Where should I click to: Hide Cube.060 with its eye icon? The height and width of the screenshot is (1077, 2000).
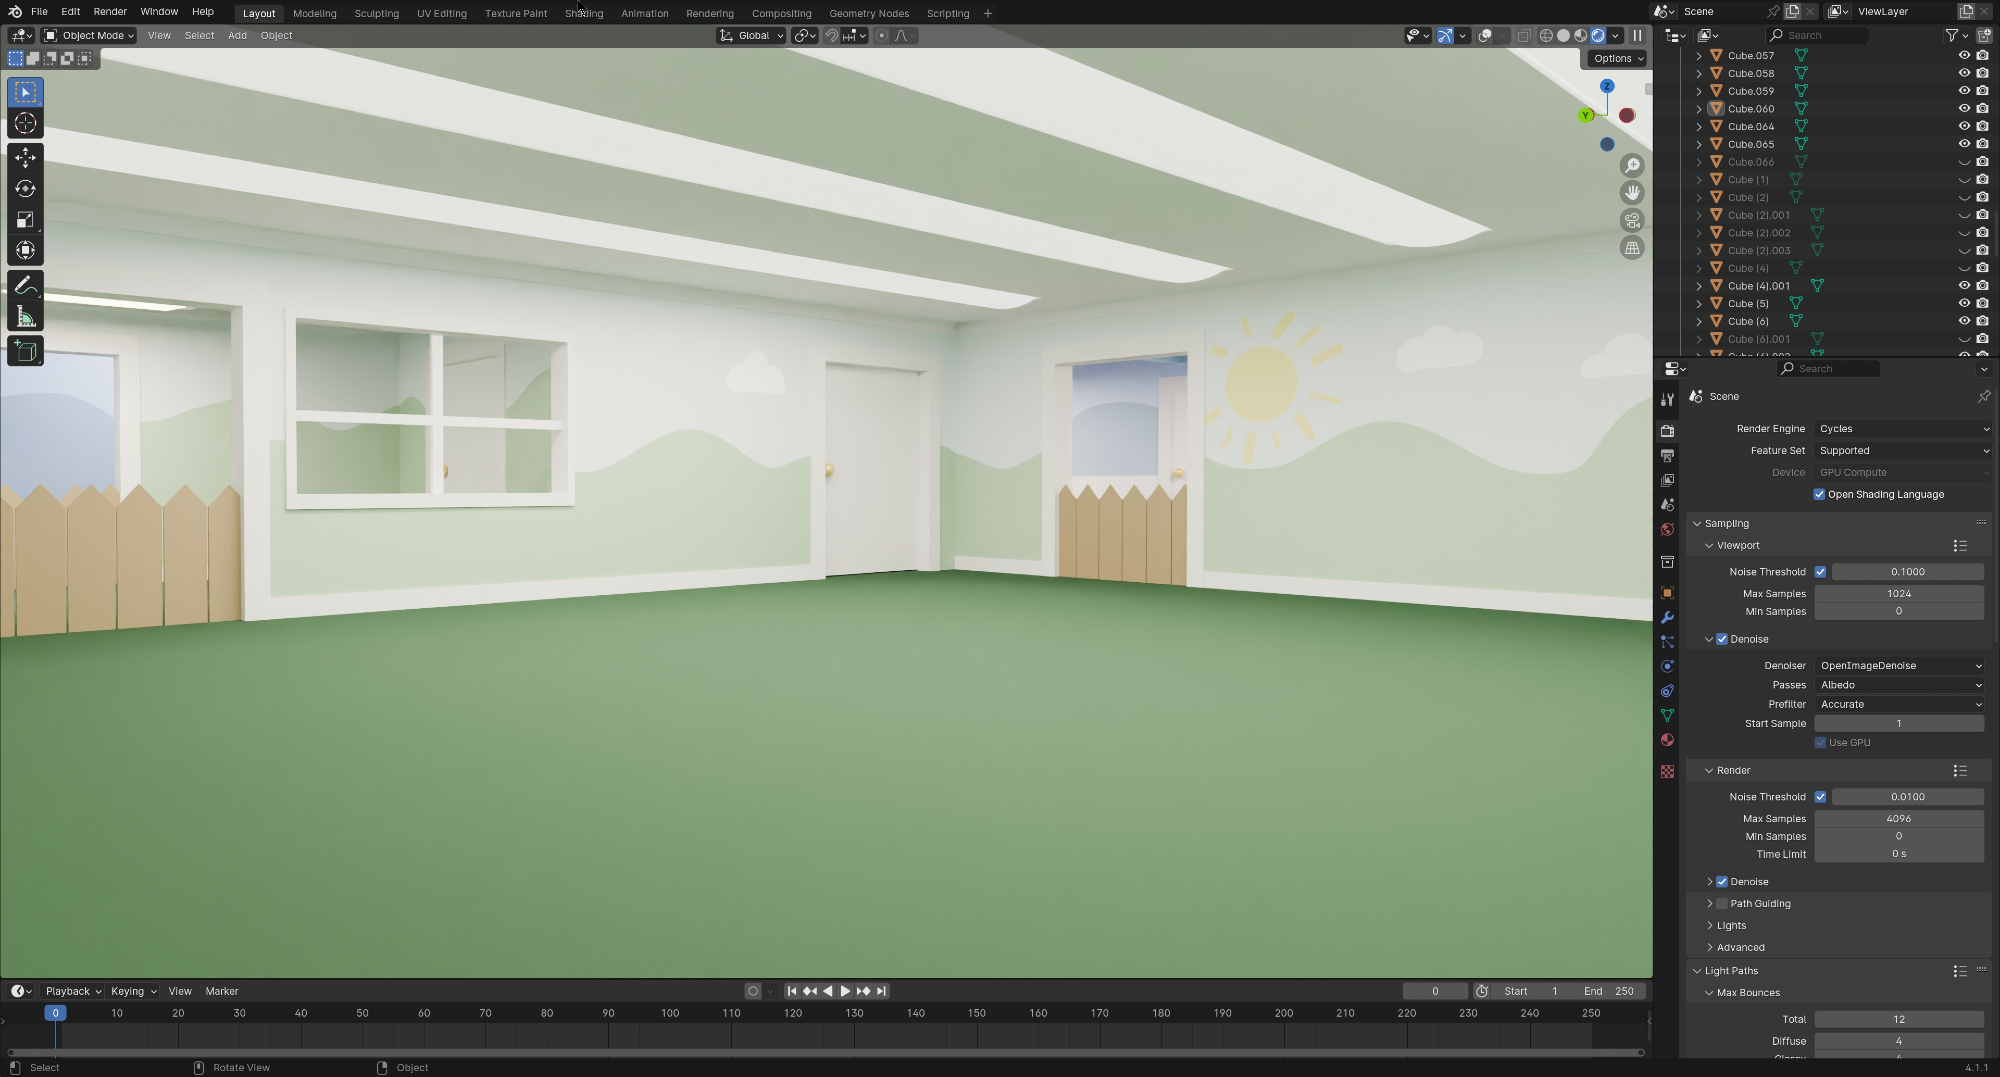pyautogui.click(x=1963, y=108)
